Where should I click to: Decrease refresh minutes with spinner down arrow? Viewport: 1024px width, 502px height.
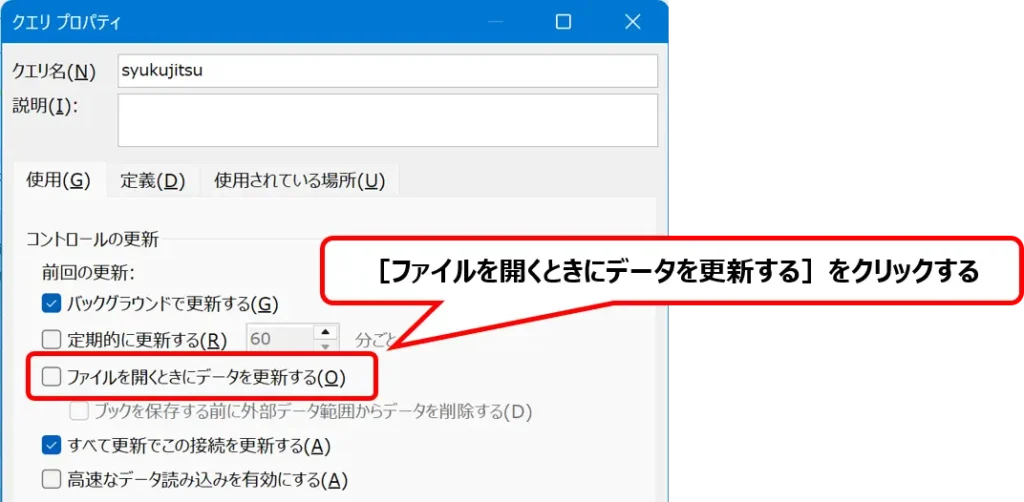[x=326, y=347]
